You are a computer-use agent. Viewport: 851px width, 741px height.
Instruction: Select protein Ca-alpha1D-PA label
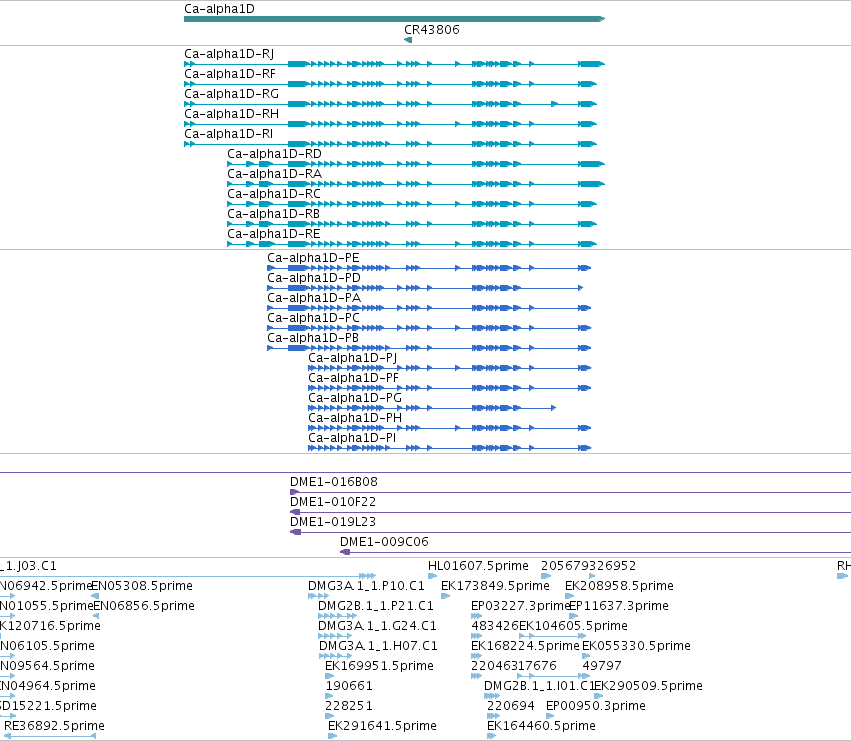[x=314, y=298]
